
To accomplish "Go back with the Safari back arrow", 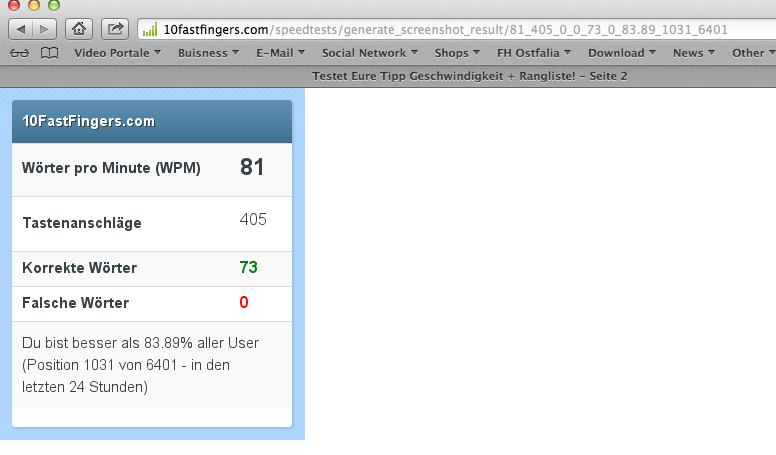I will click(20, 29).
